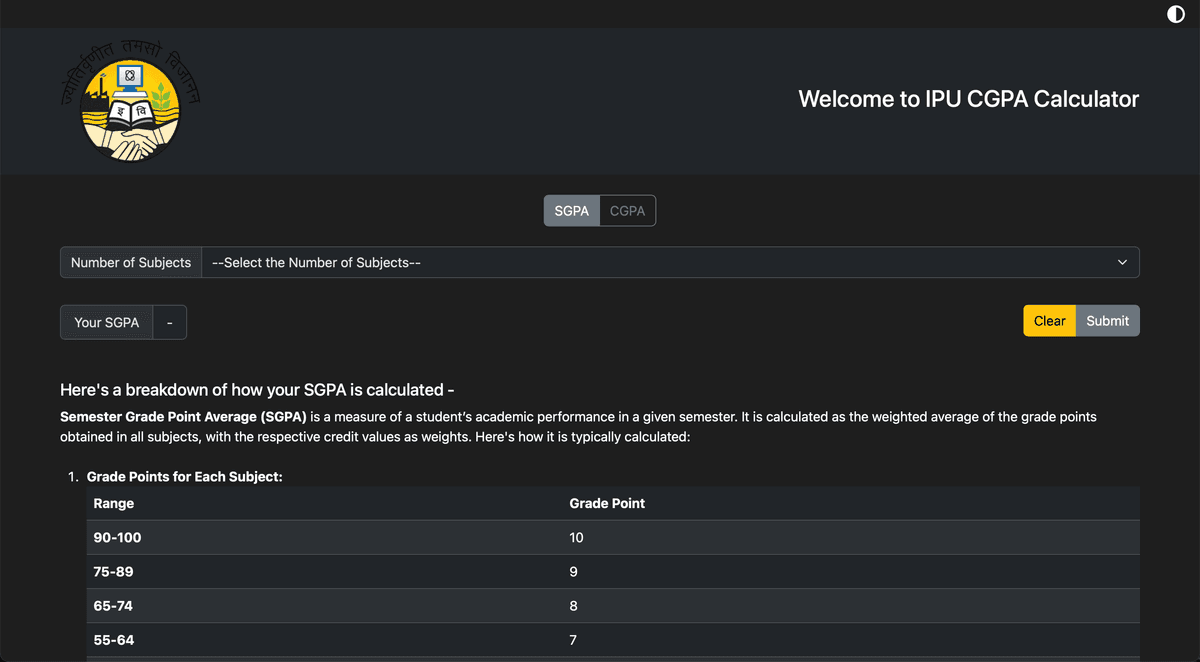Toggle the dark/light theme contrast icon
The width and height of the screenshot is (1200, 662).
1176,14
